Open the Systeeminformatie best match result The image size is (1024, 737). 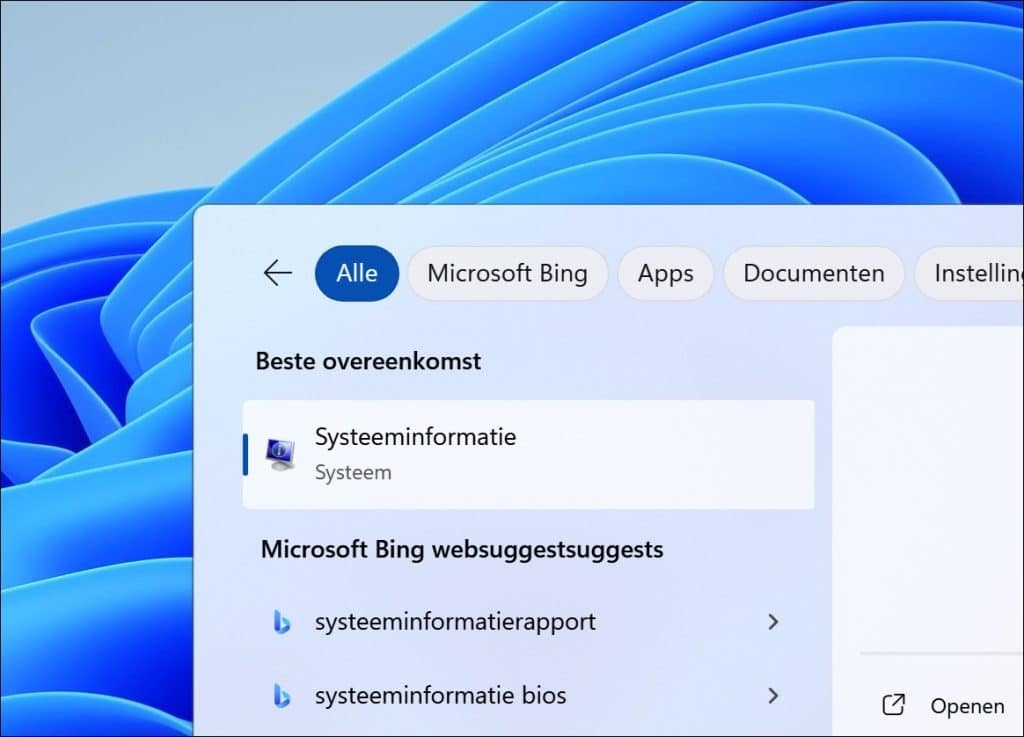click(528, 454)
